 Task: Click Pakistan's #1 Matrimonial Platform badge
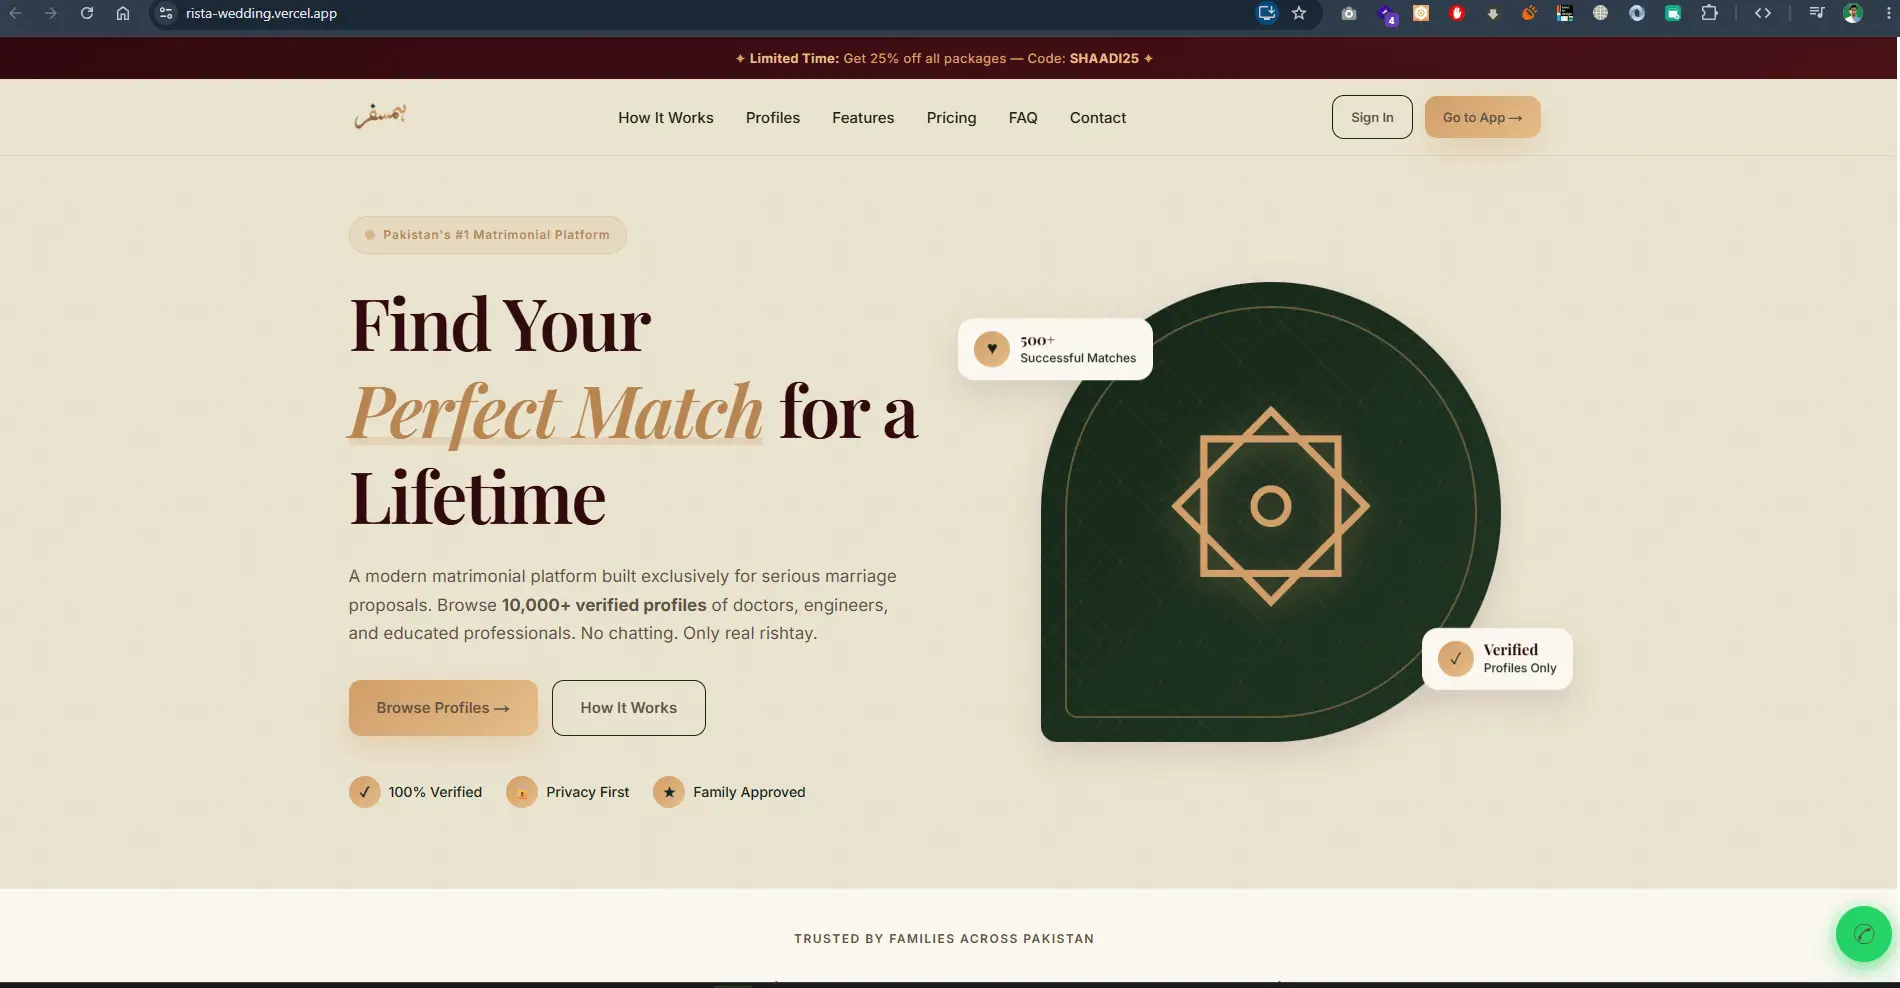pos(487,235)
